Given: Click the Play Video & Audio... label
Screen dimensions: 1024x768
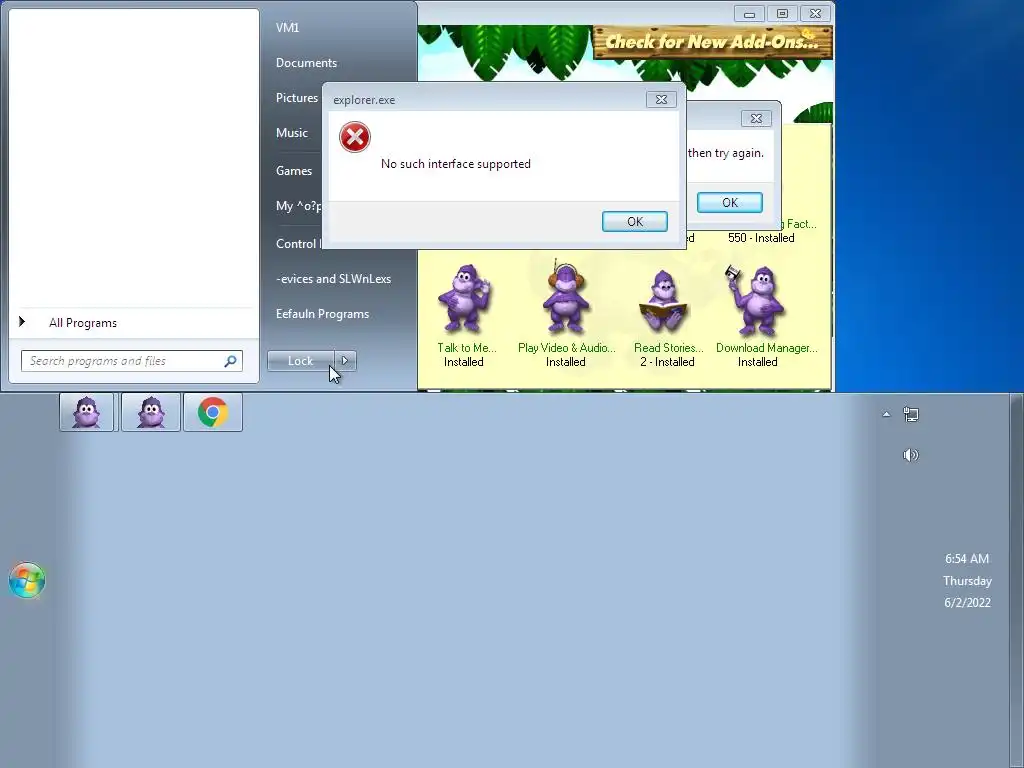Looking at the screenshot, I should click(x=566, y=347).
